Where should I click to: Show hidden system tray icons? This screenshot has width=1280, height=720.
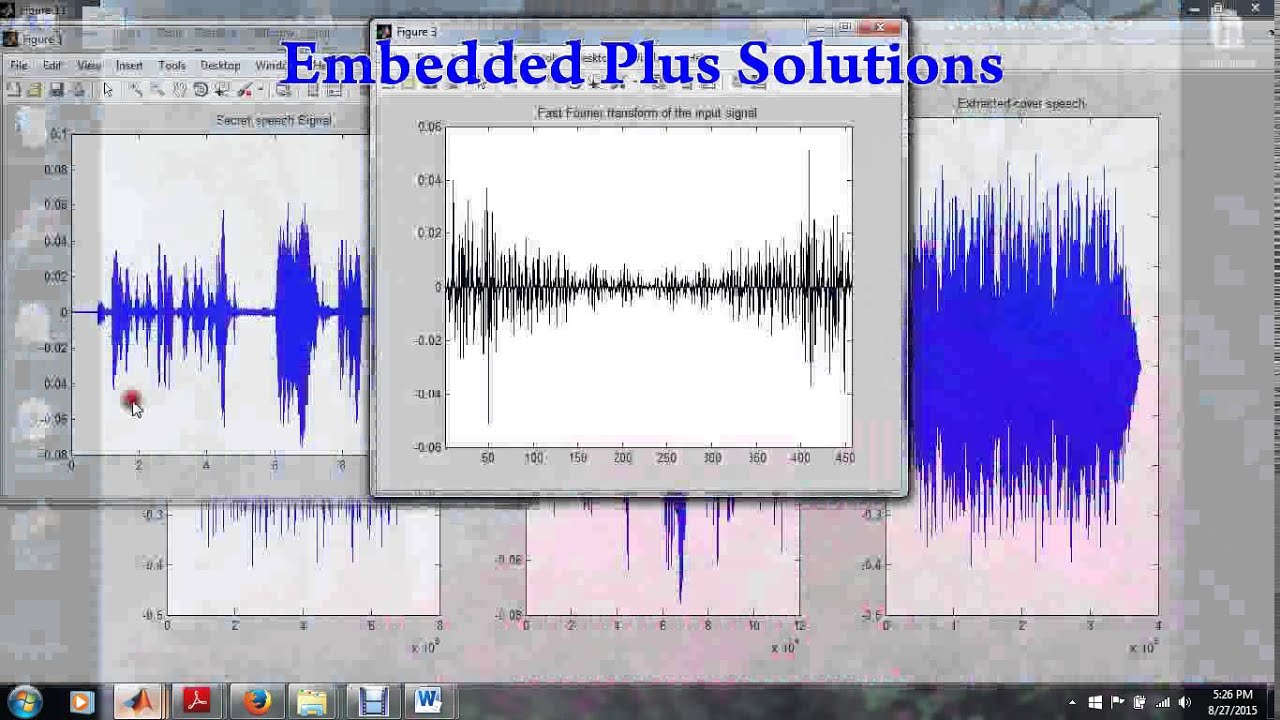(1072, 702)
